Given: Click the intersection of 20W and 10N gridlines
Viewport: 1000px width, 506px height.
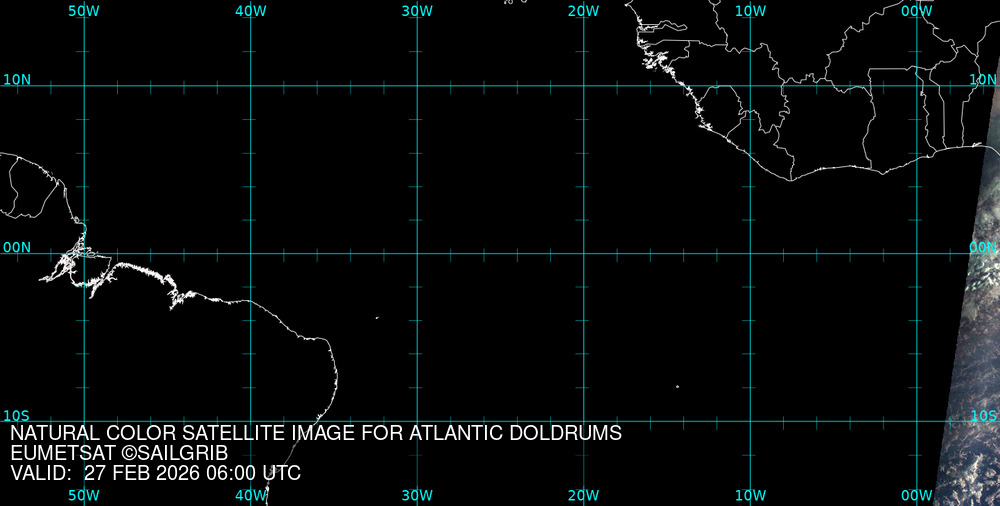Looking at the screenshot, I should [583, 85].
